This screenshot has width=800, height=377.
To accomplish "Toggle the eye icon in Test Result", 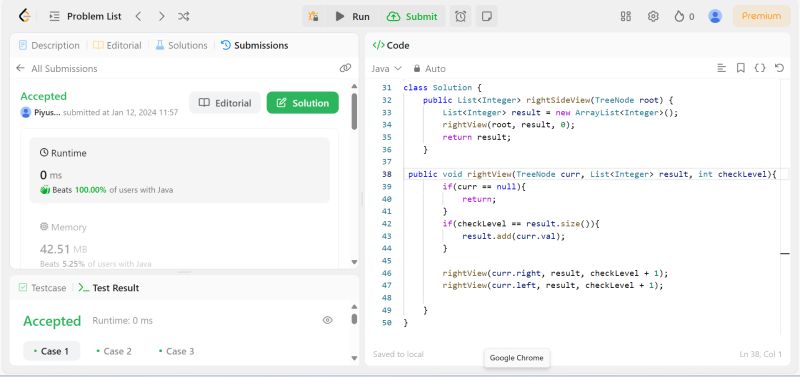I will pyautogui.click(x=328, y=320).
